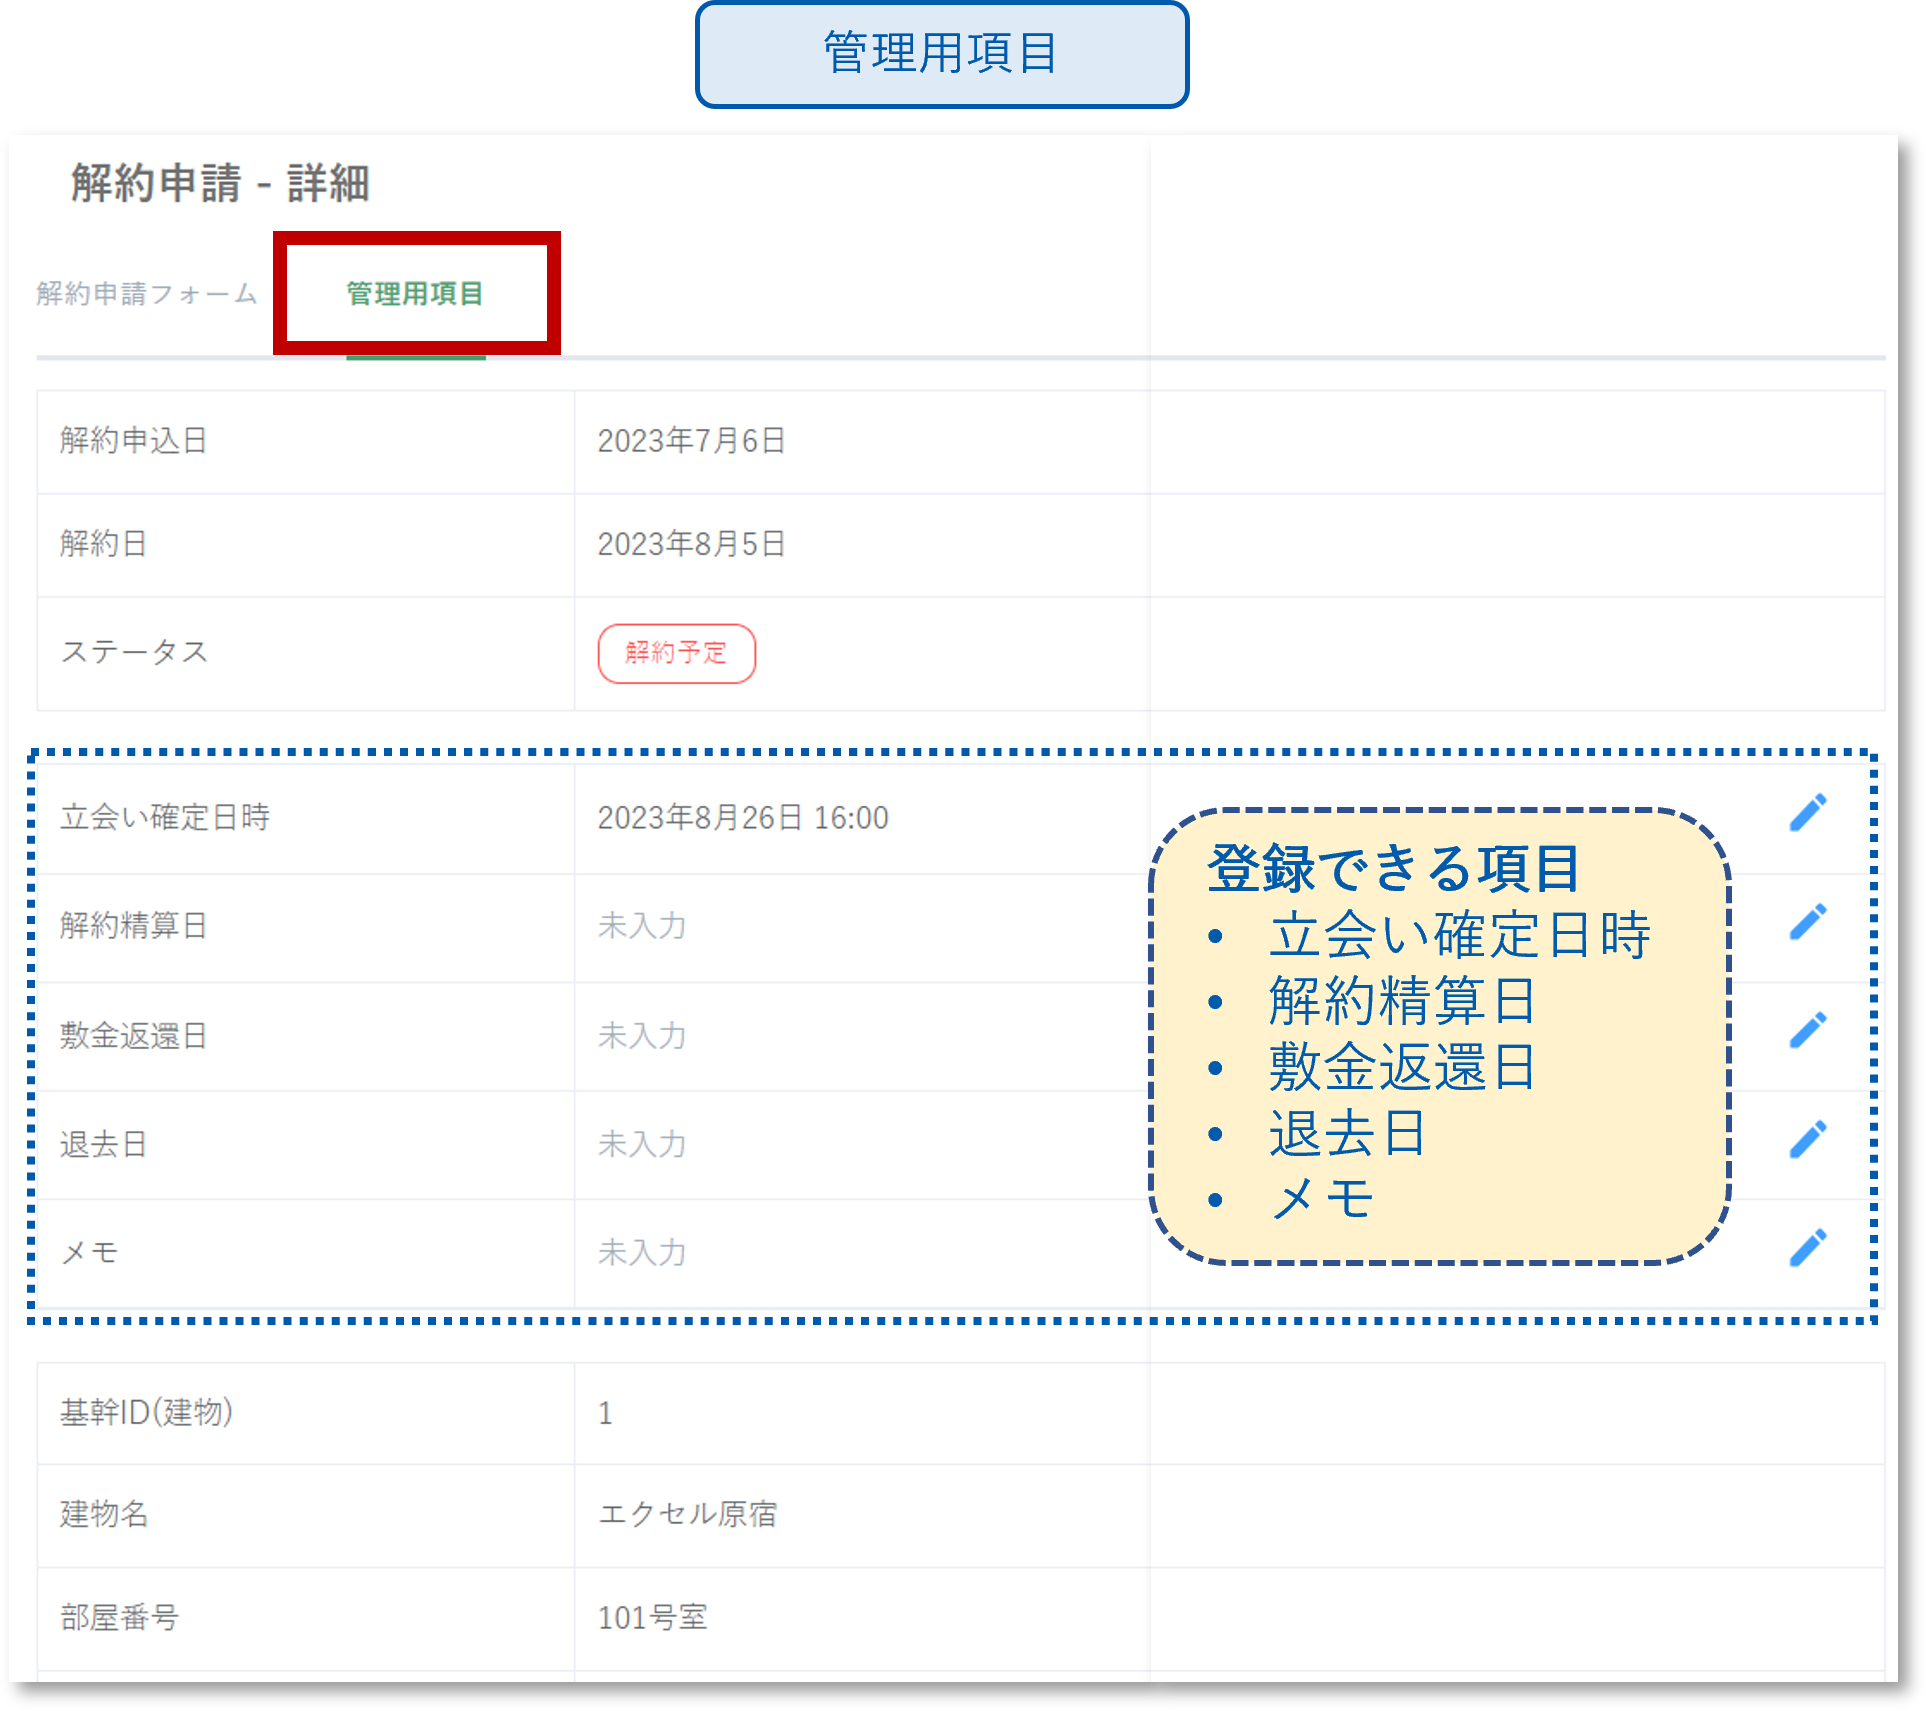Click building name エクセル原宿
Viewport: 1927px width, 1711px height.
(x=687, y=1514)
